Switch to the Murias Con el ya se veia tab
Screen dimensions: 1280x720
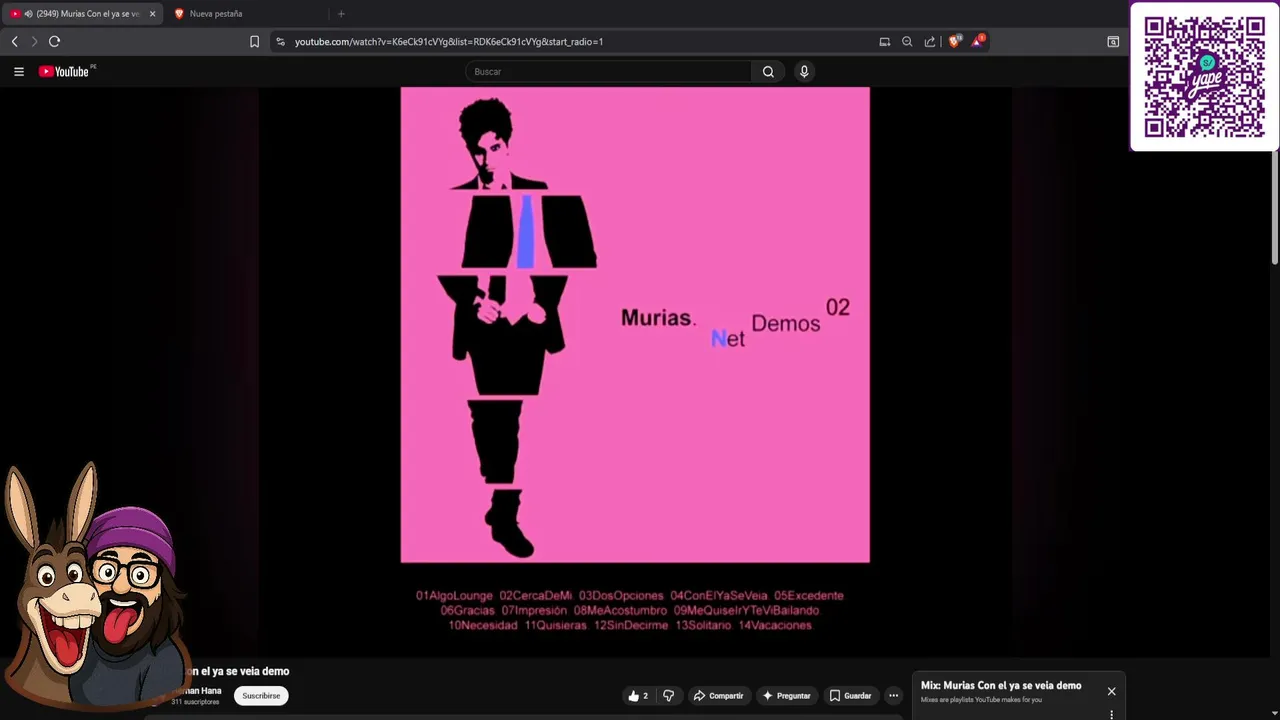coord(82,14)
